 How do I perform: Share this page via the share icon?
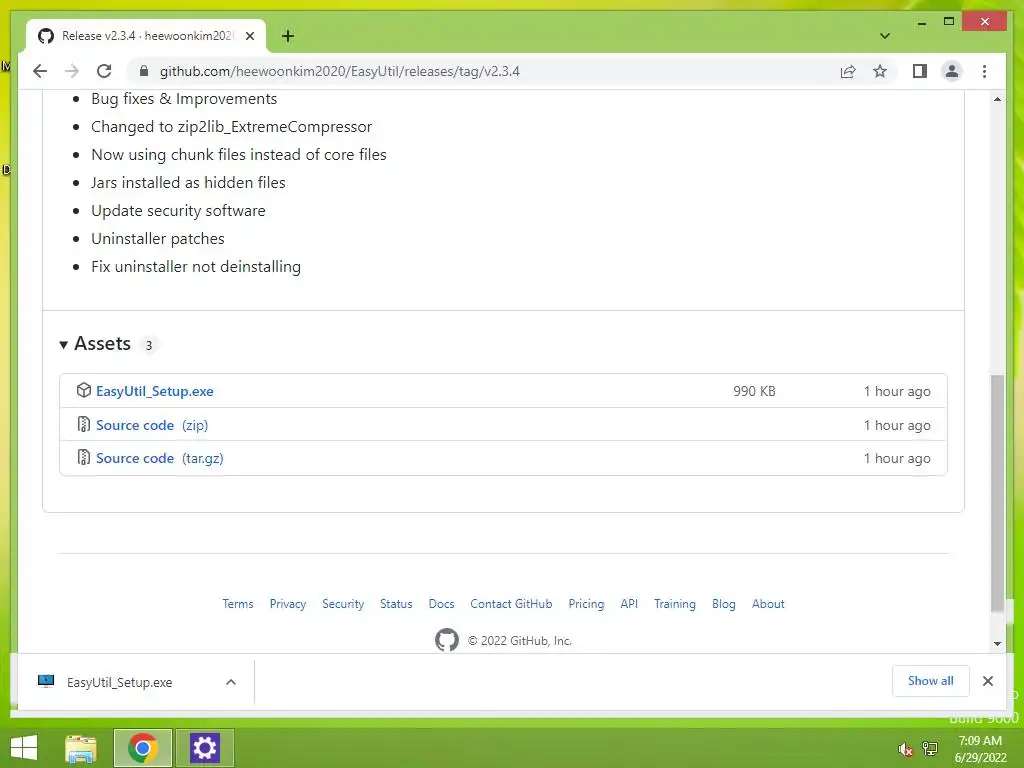tap(848, 71)
